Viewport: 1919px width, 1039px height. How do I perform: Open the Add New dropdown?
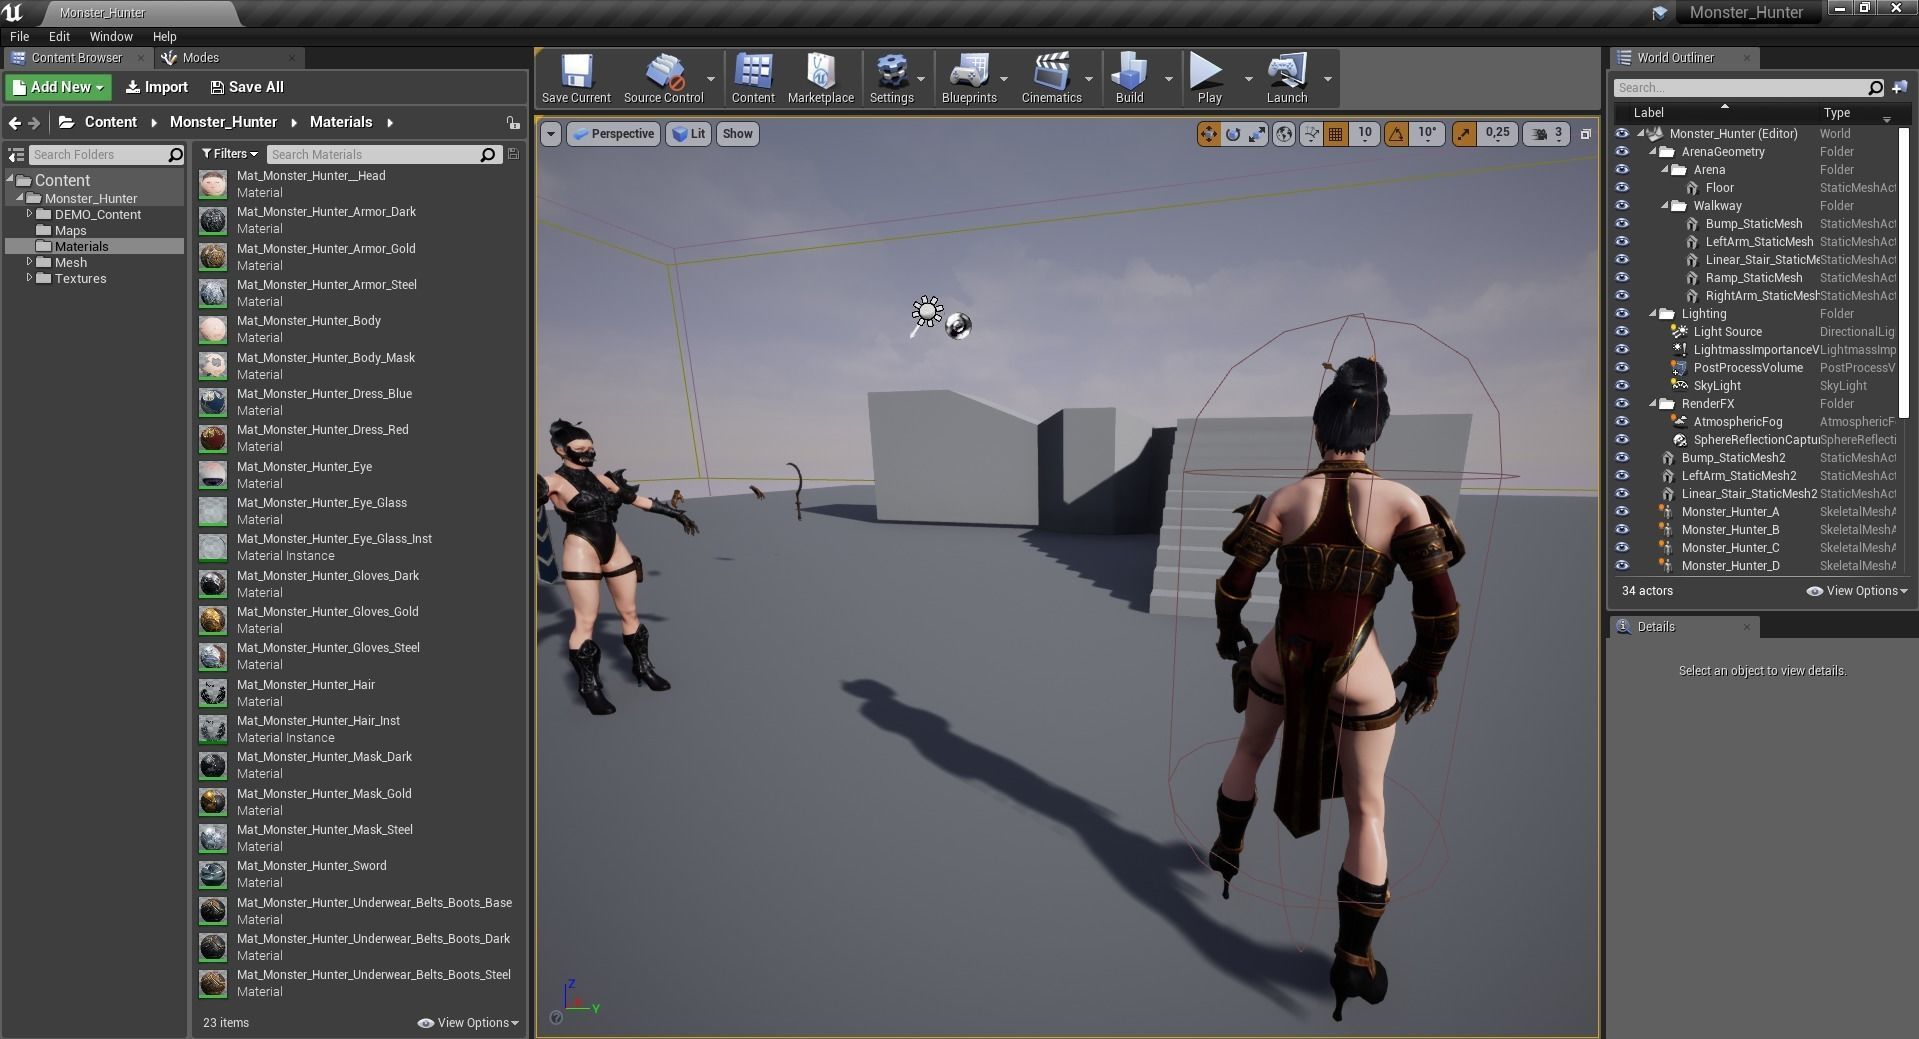(x=58, y=87)
